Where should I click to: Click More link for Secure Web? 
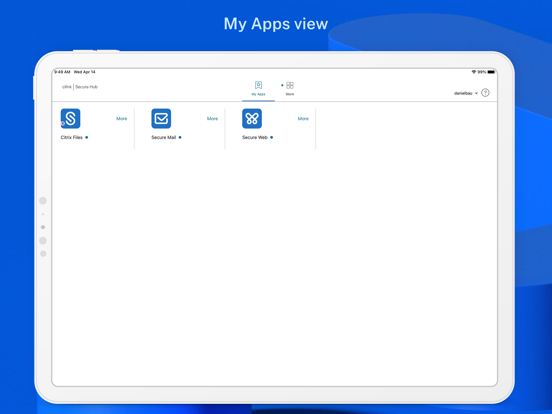tap(303, 119)
